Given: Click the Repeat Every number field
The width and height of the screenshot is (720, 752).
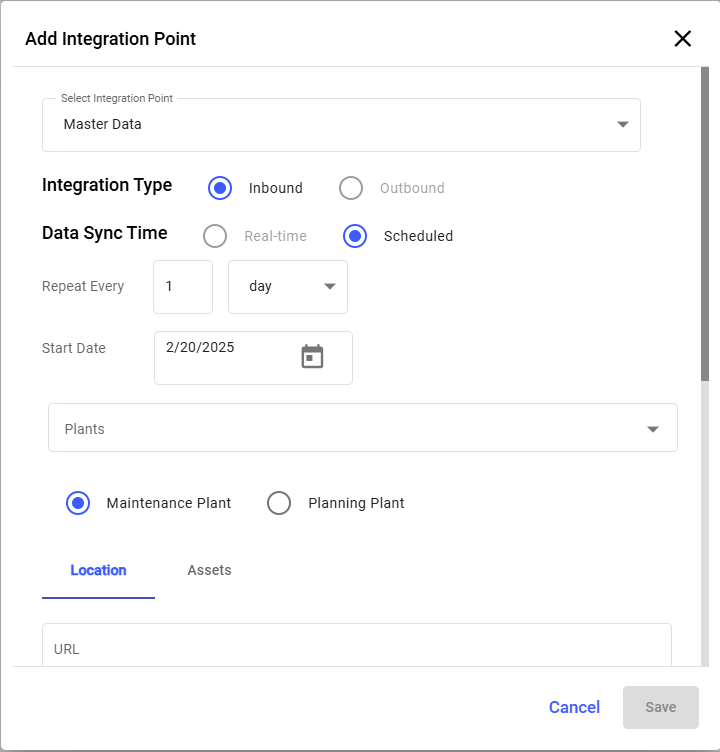Looking at the screenshot, I should coord(182,287).
